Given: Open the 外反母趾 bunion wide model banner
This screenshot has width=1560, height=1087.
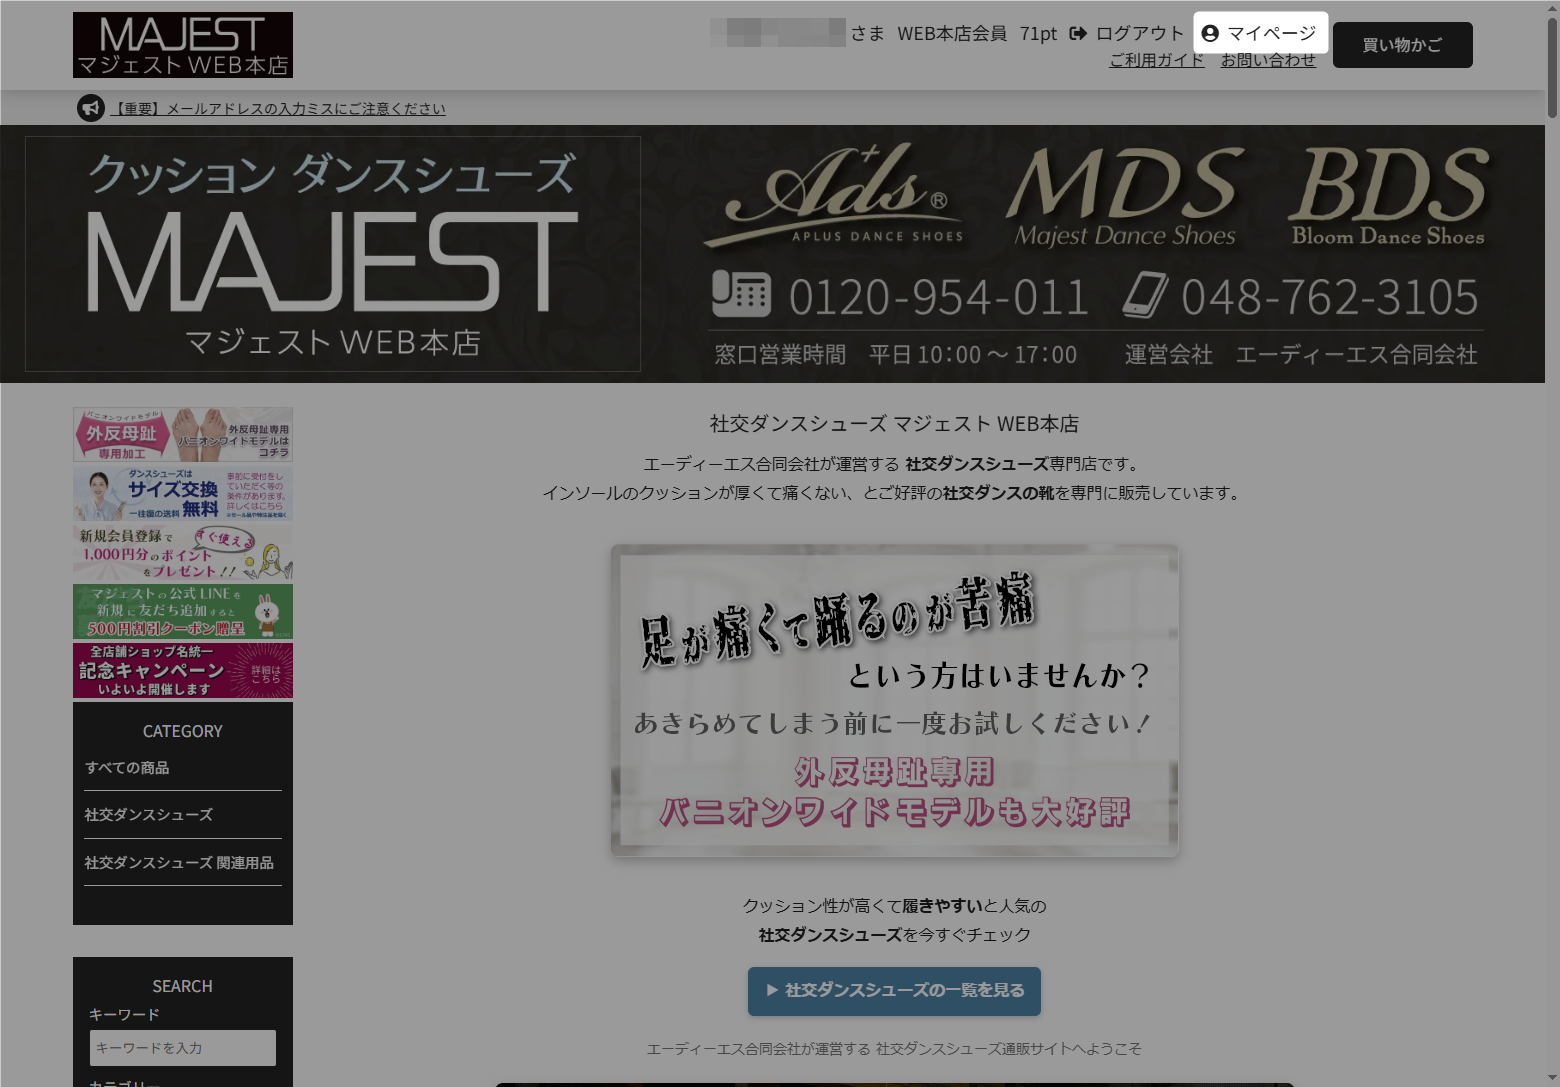Looking at the screenshot, I should (x=183, y=434).
